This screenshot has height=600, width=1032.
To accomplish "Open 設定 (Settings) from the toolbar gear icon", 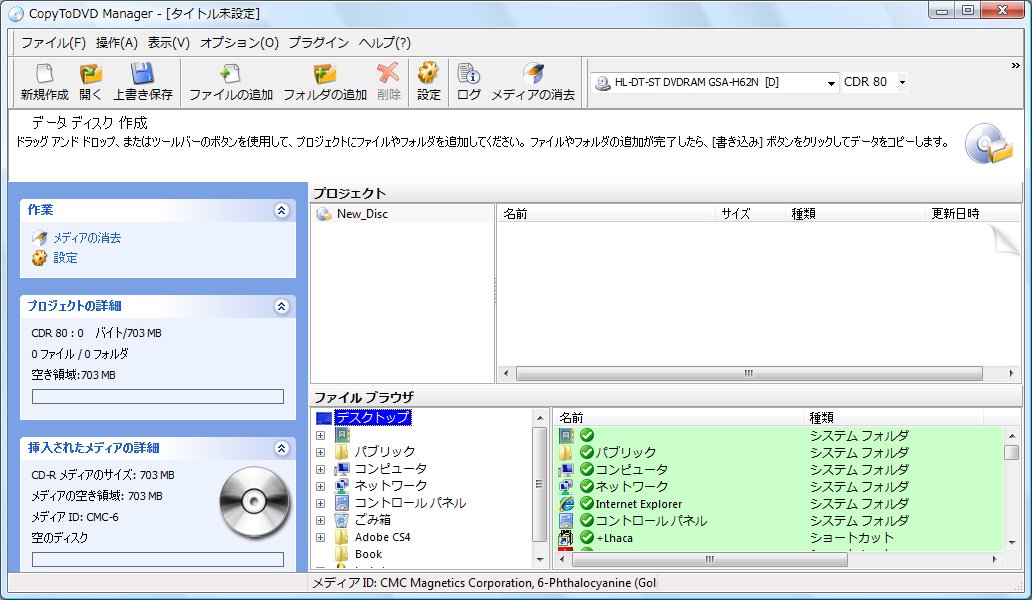I will (428, 74).
